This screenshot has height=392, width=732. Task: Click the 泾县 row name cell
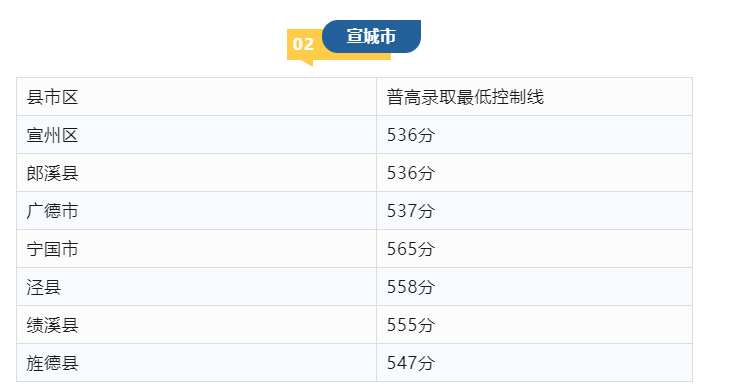[x=197, y=287]
